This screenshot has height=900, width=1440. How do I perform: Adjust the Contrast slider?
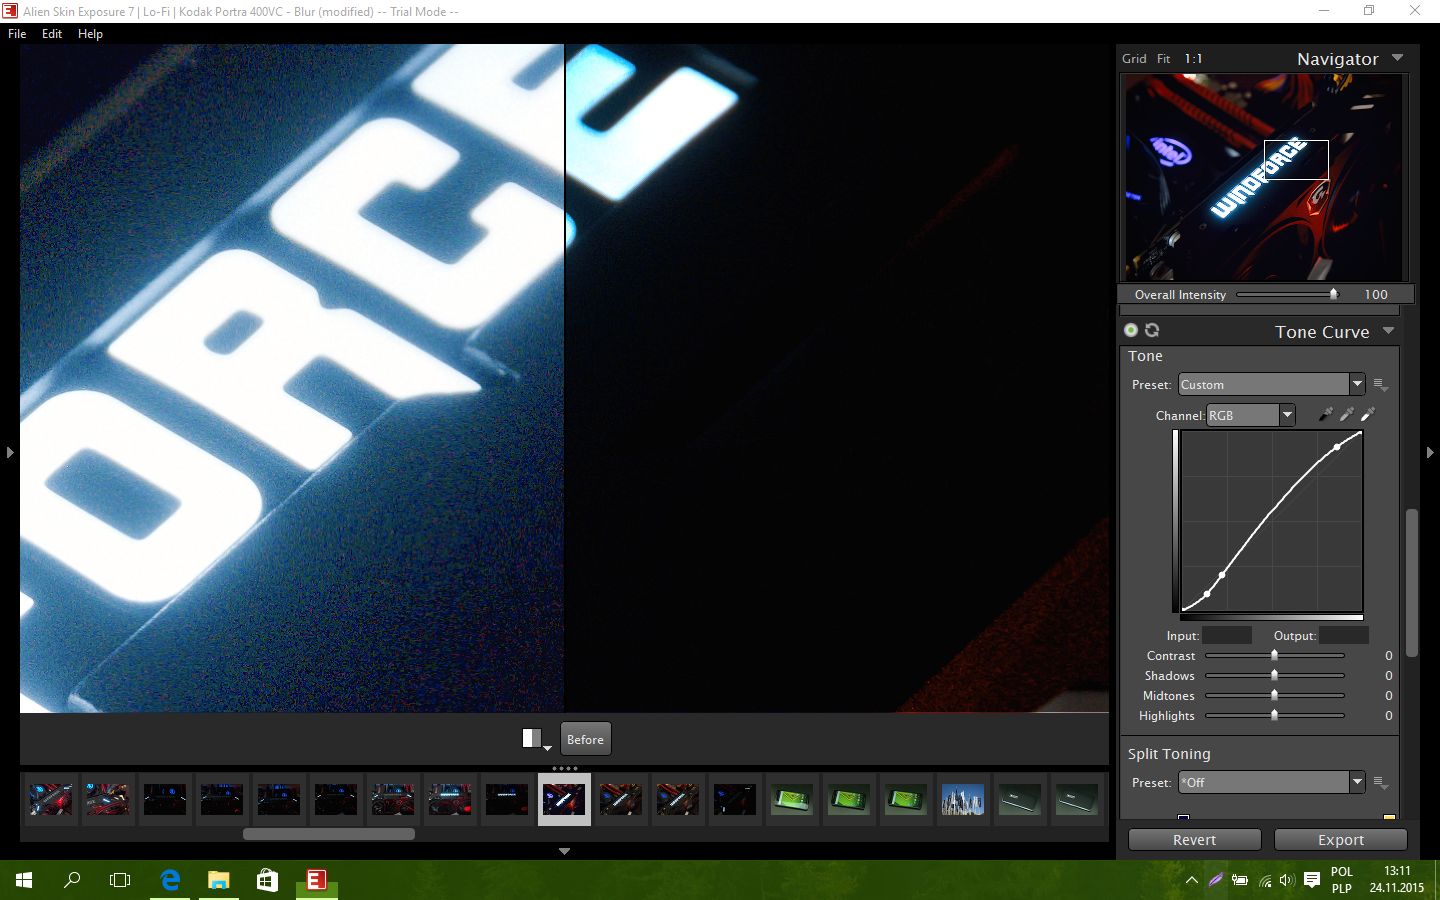click(x=1274, y=656)
